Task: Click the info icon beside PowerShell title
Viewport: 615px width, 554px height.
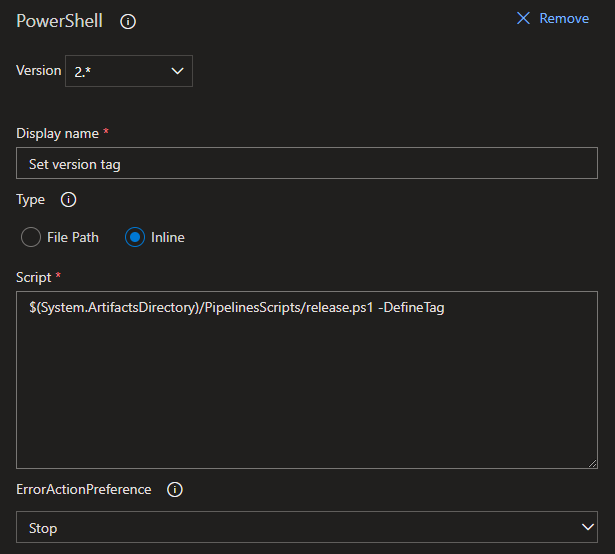Action: click(x=128, y=21)
